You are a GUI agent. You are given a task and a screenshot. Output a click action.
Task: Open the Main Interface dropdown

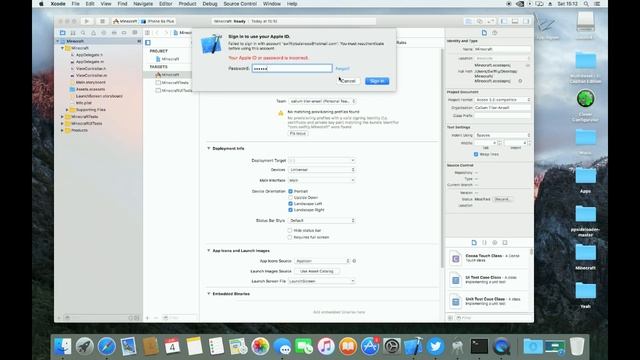(322, 180)
